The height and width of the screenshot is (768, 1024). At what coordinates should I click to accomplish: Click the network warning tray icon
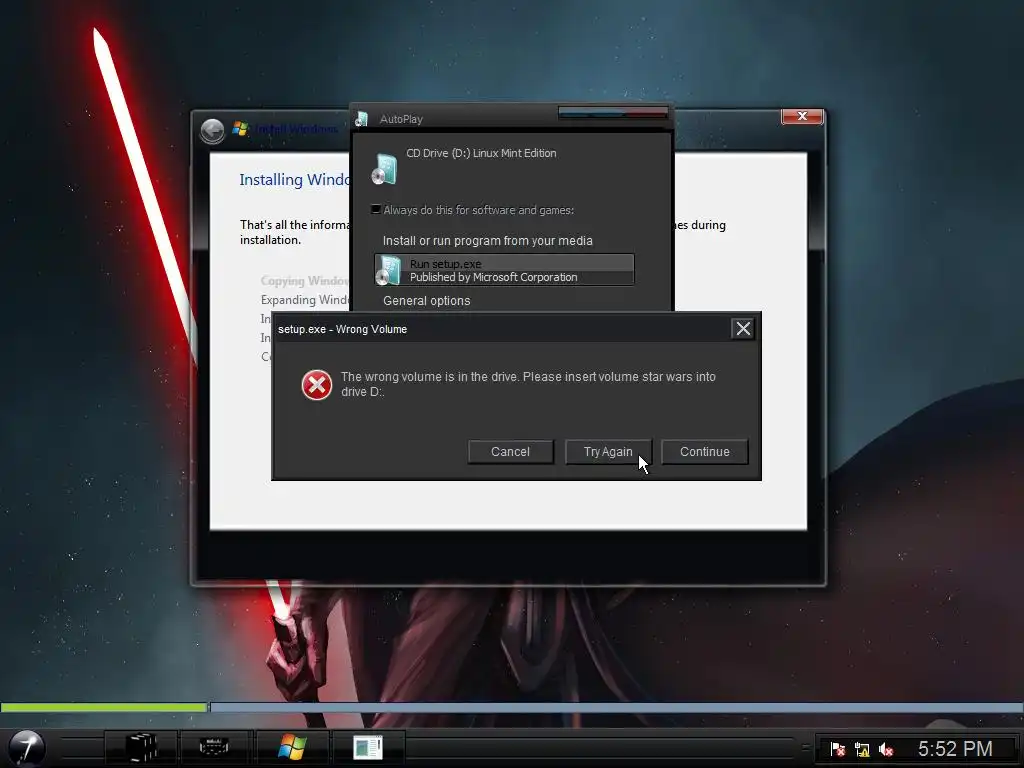(x=862, y=749)
